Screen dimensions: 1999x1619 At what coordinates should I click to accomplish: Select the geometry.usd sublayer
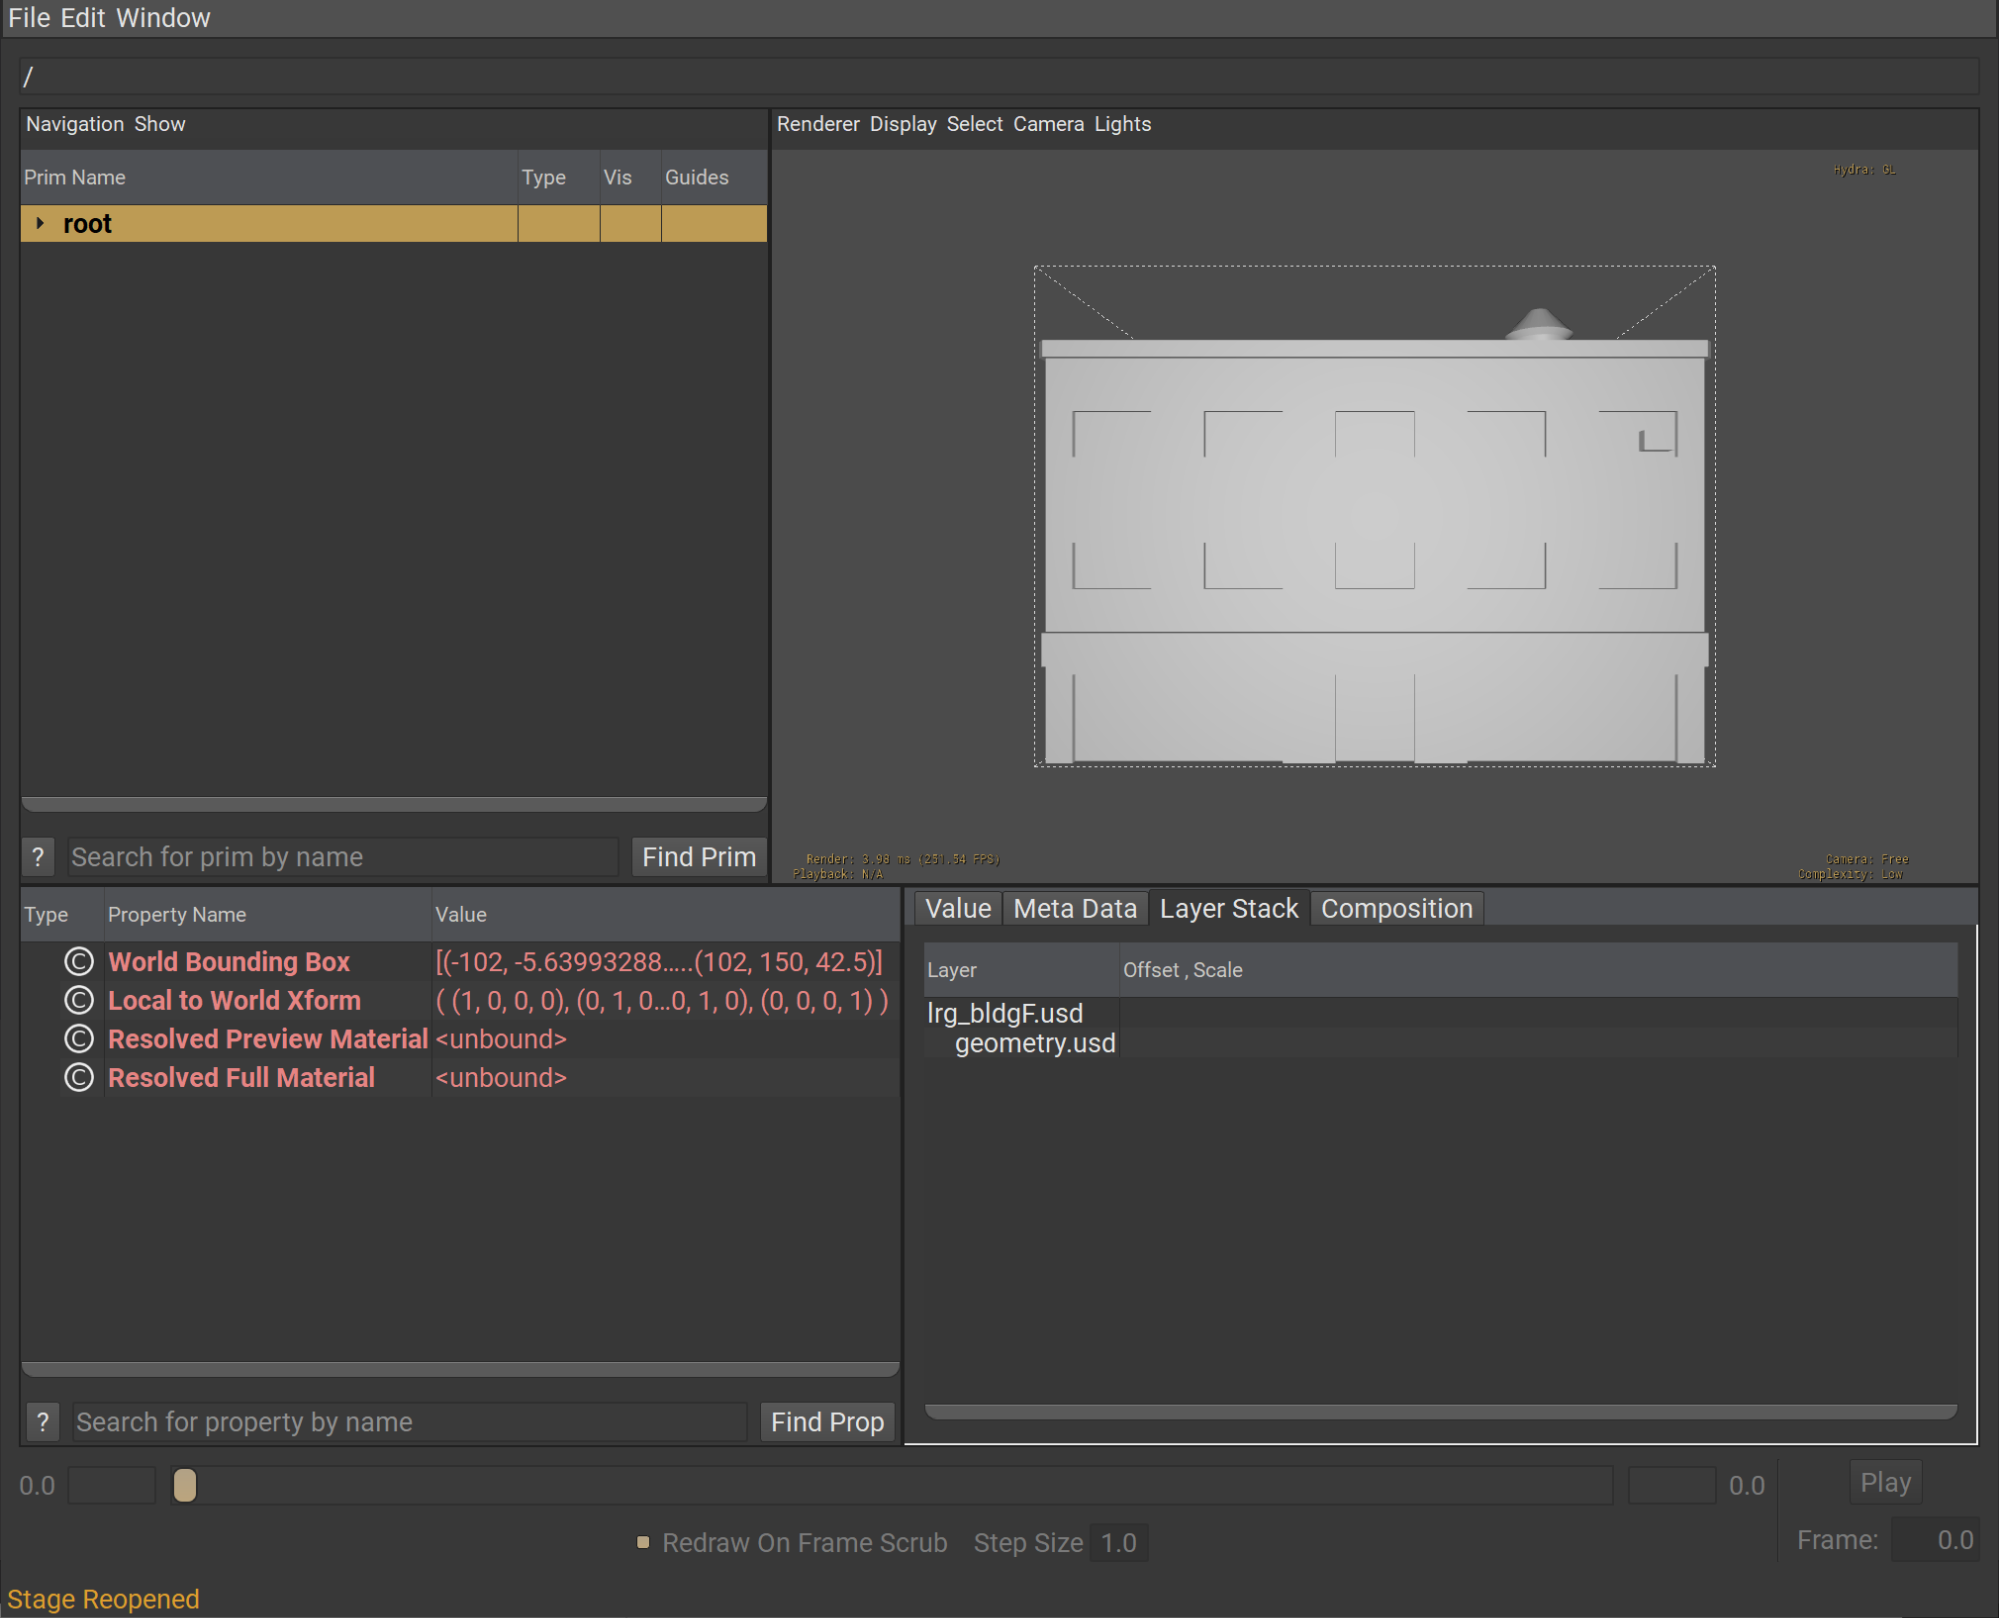tap(1035, 1044)
